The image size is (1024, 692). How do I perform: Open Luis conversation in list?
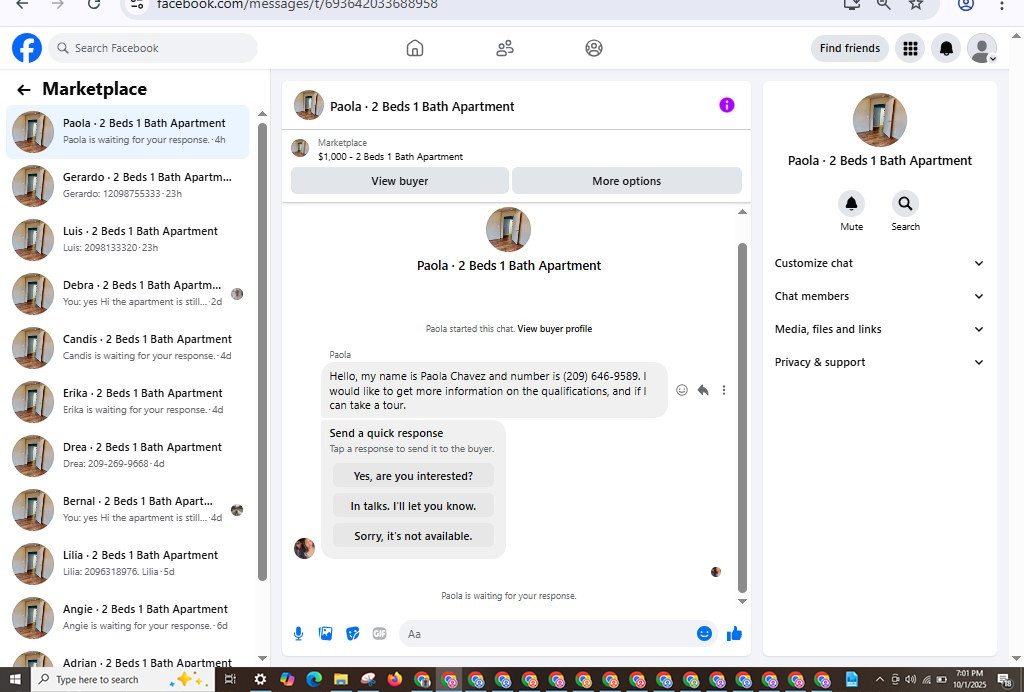point(127,240)
